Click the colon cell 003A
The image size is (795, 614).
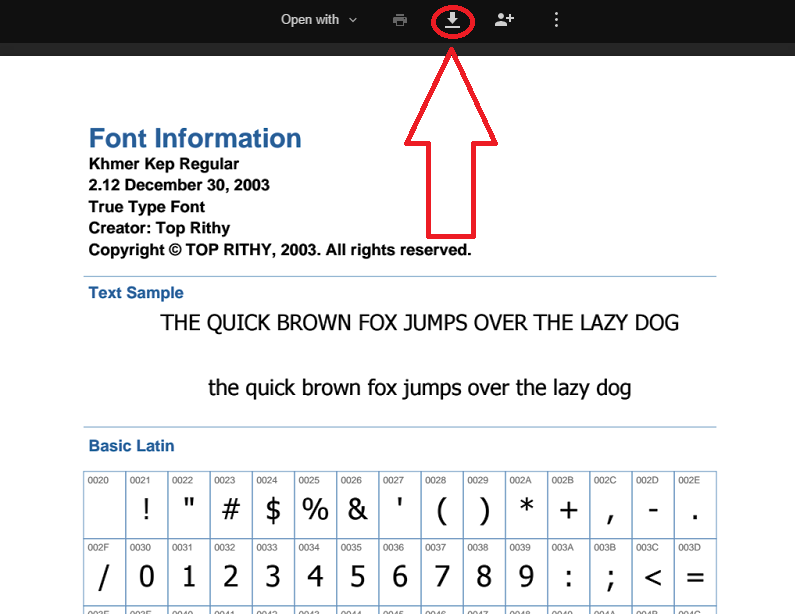568,572
